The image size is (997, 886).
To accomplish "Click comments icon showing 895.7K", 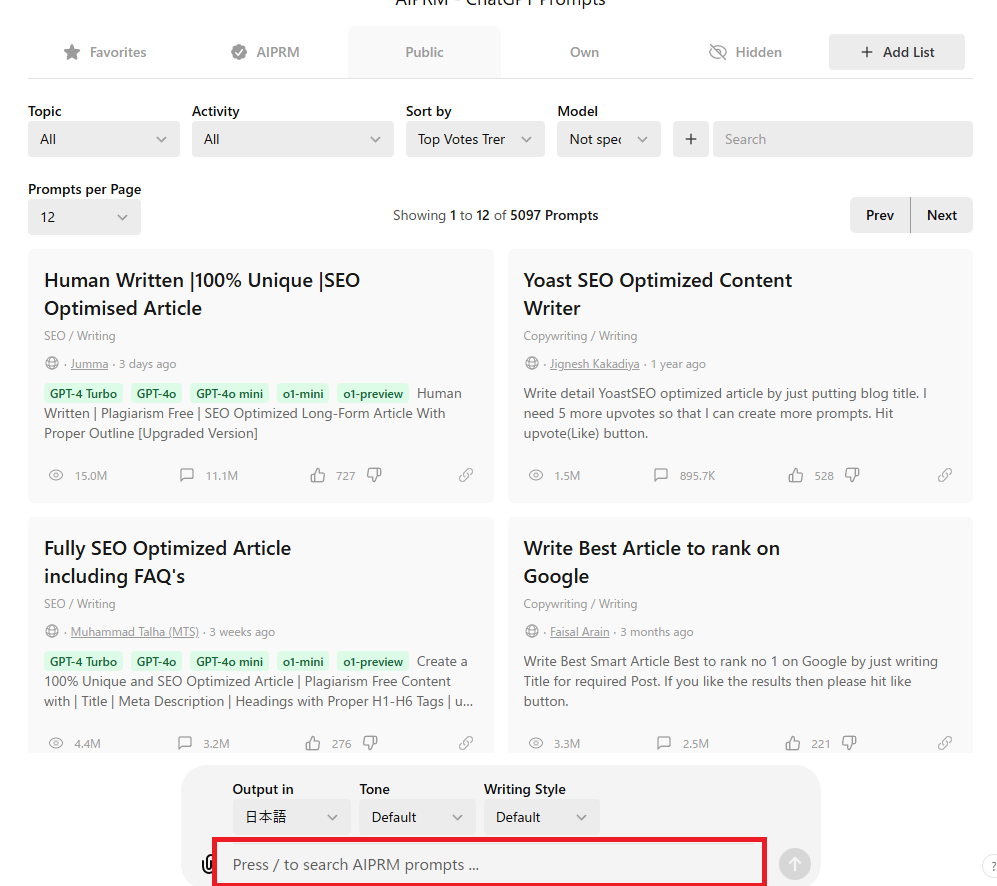I will point(661,475).
